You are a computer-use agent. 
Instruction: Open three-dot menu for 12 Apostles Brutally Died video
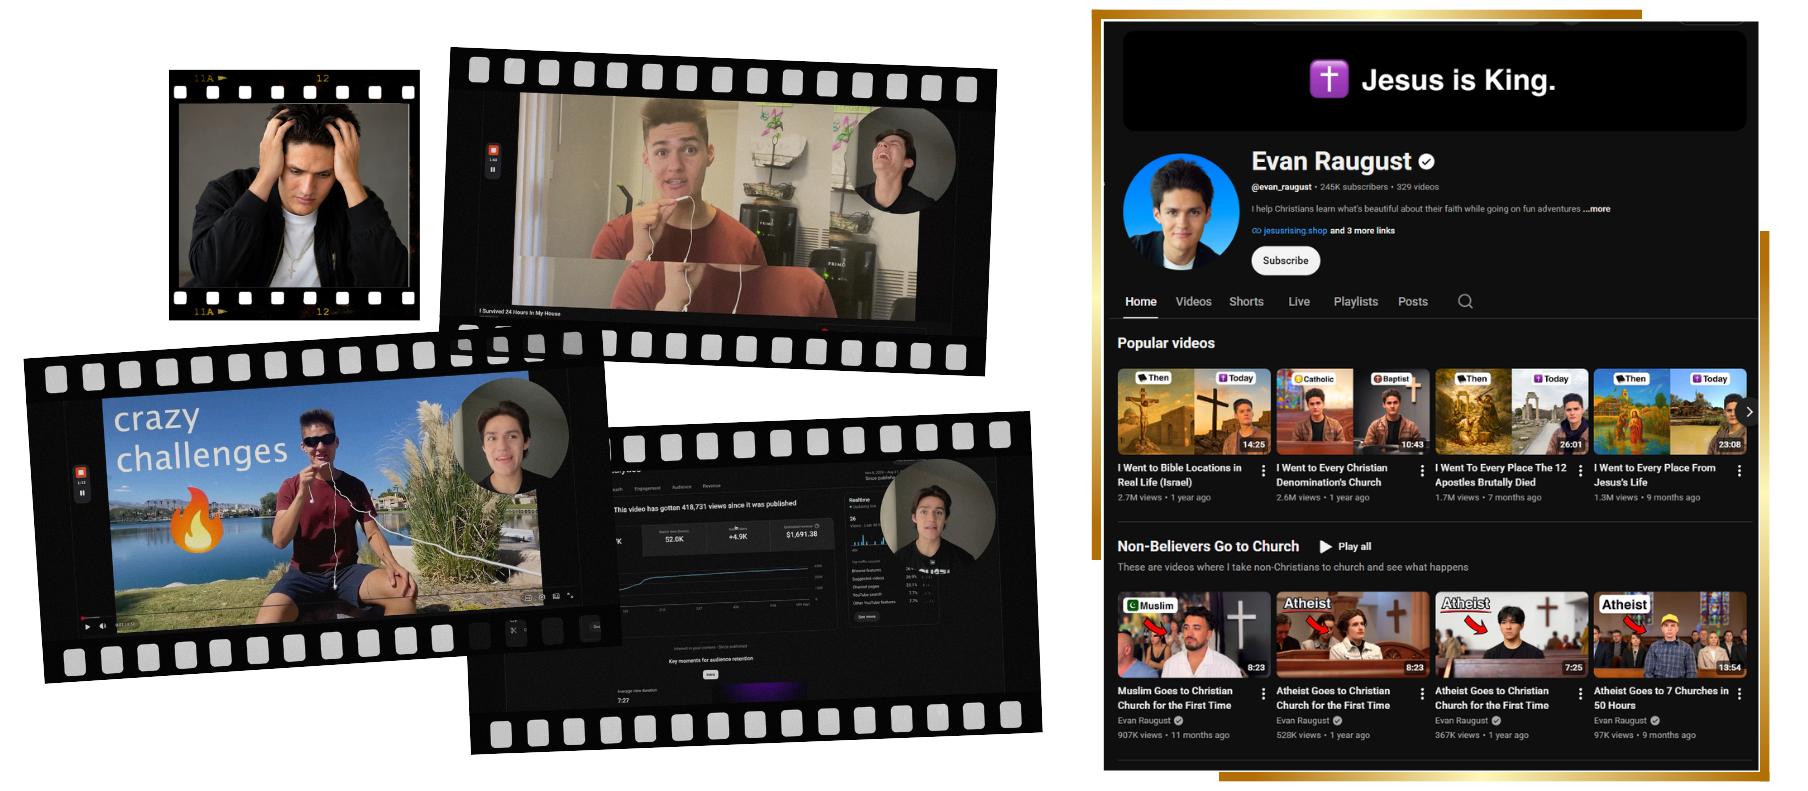[1580, 470]
